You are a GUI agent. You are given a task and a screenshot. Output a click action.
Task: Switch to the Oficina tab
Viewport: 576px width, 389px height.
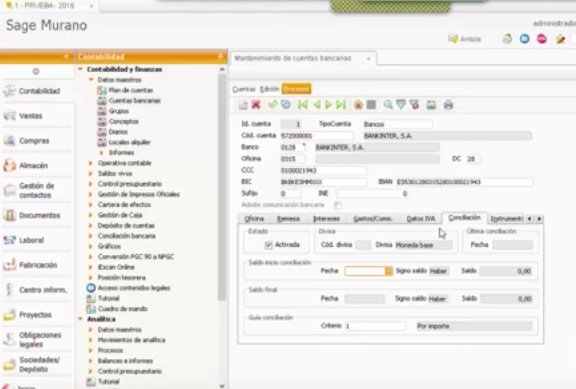254,219
